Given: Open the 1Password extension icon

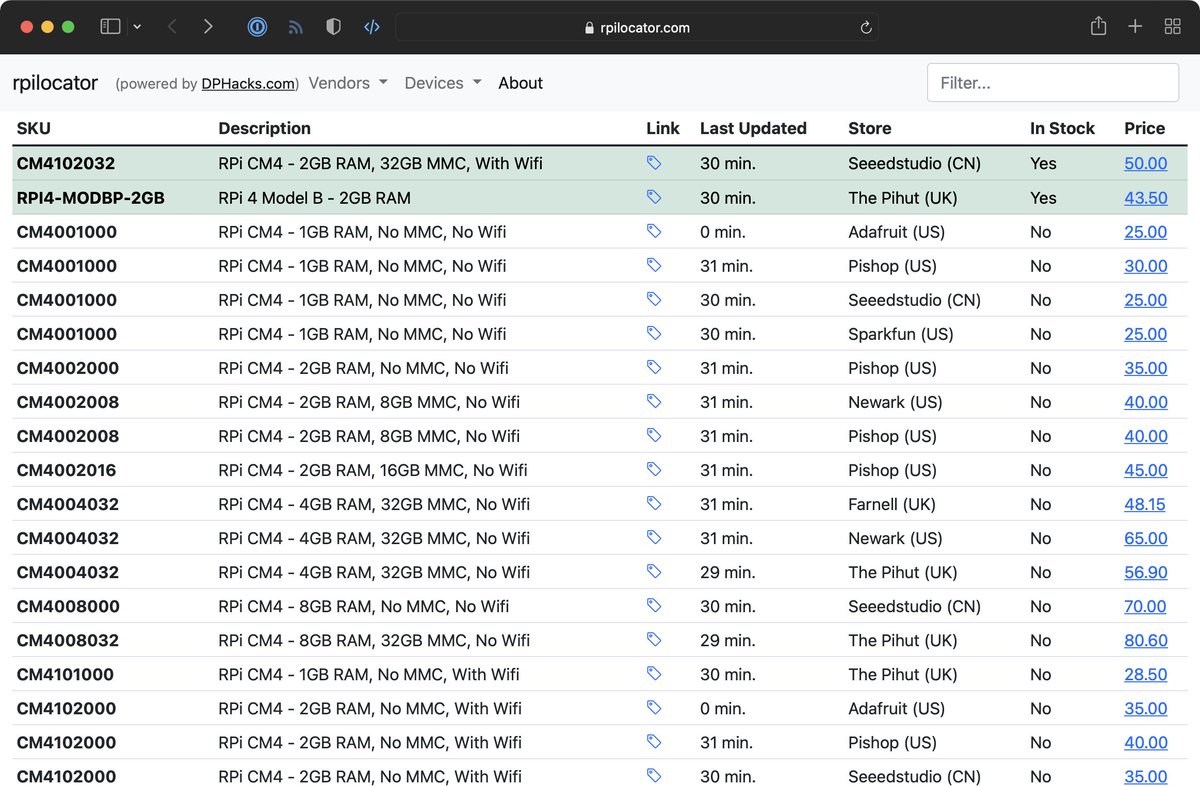Looking at the screenshot, I should pyautogui.click(x=258, y=27).
